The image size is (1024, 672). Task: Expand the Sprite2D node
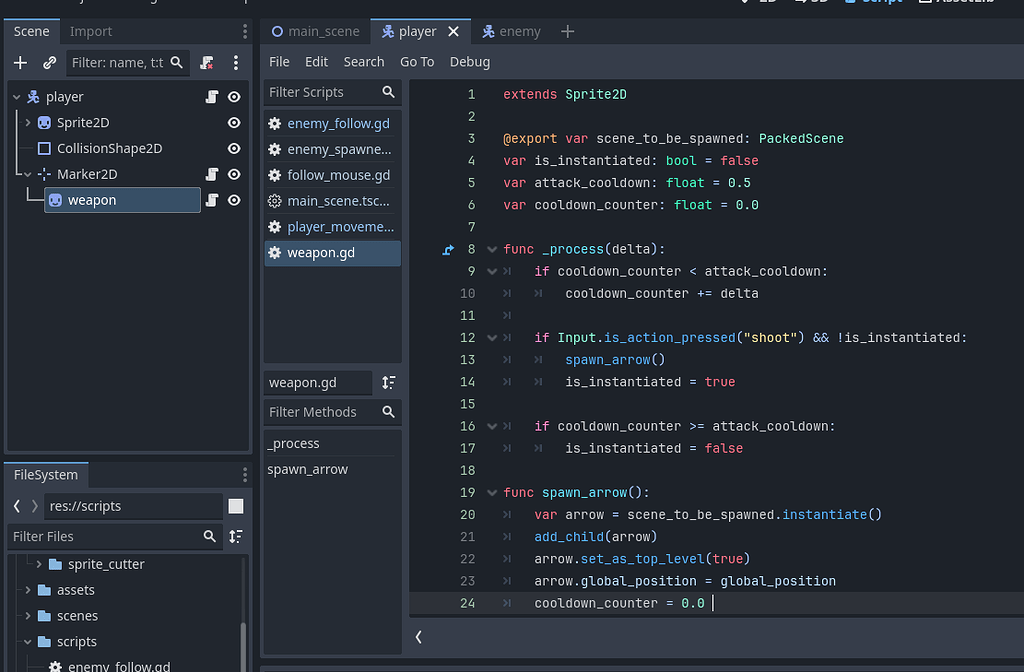(28, 122)
